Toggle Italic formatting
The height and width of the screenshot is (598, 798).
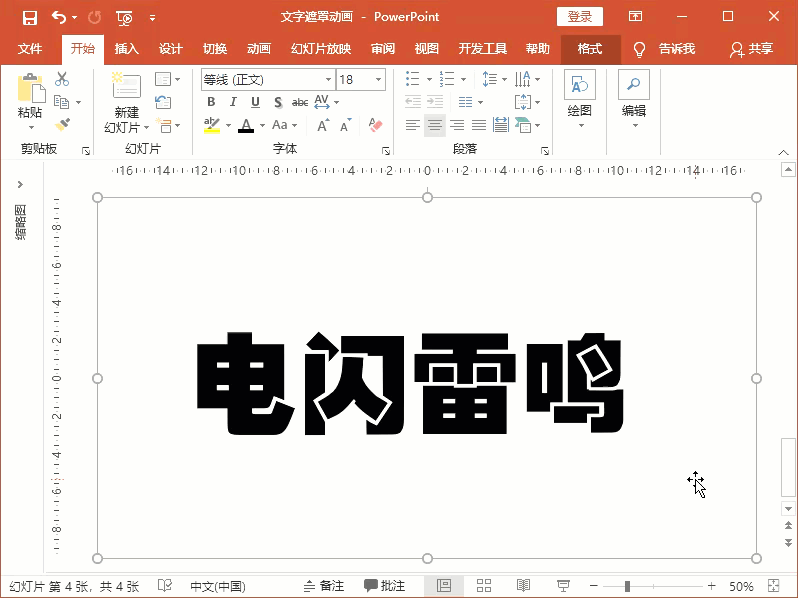coord(233,102)
